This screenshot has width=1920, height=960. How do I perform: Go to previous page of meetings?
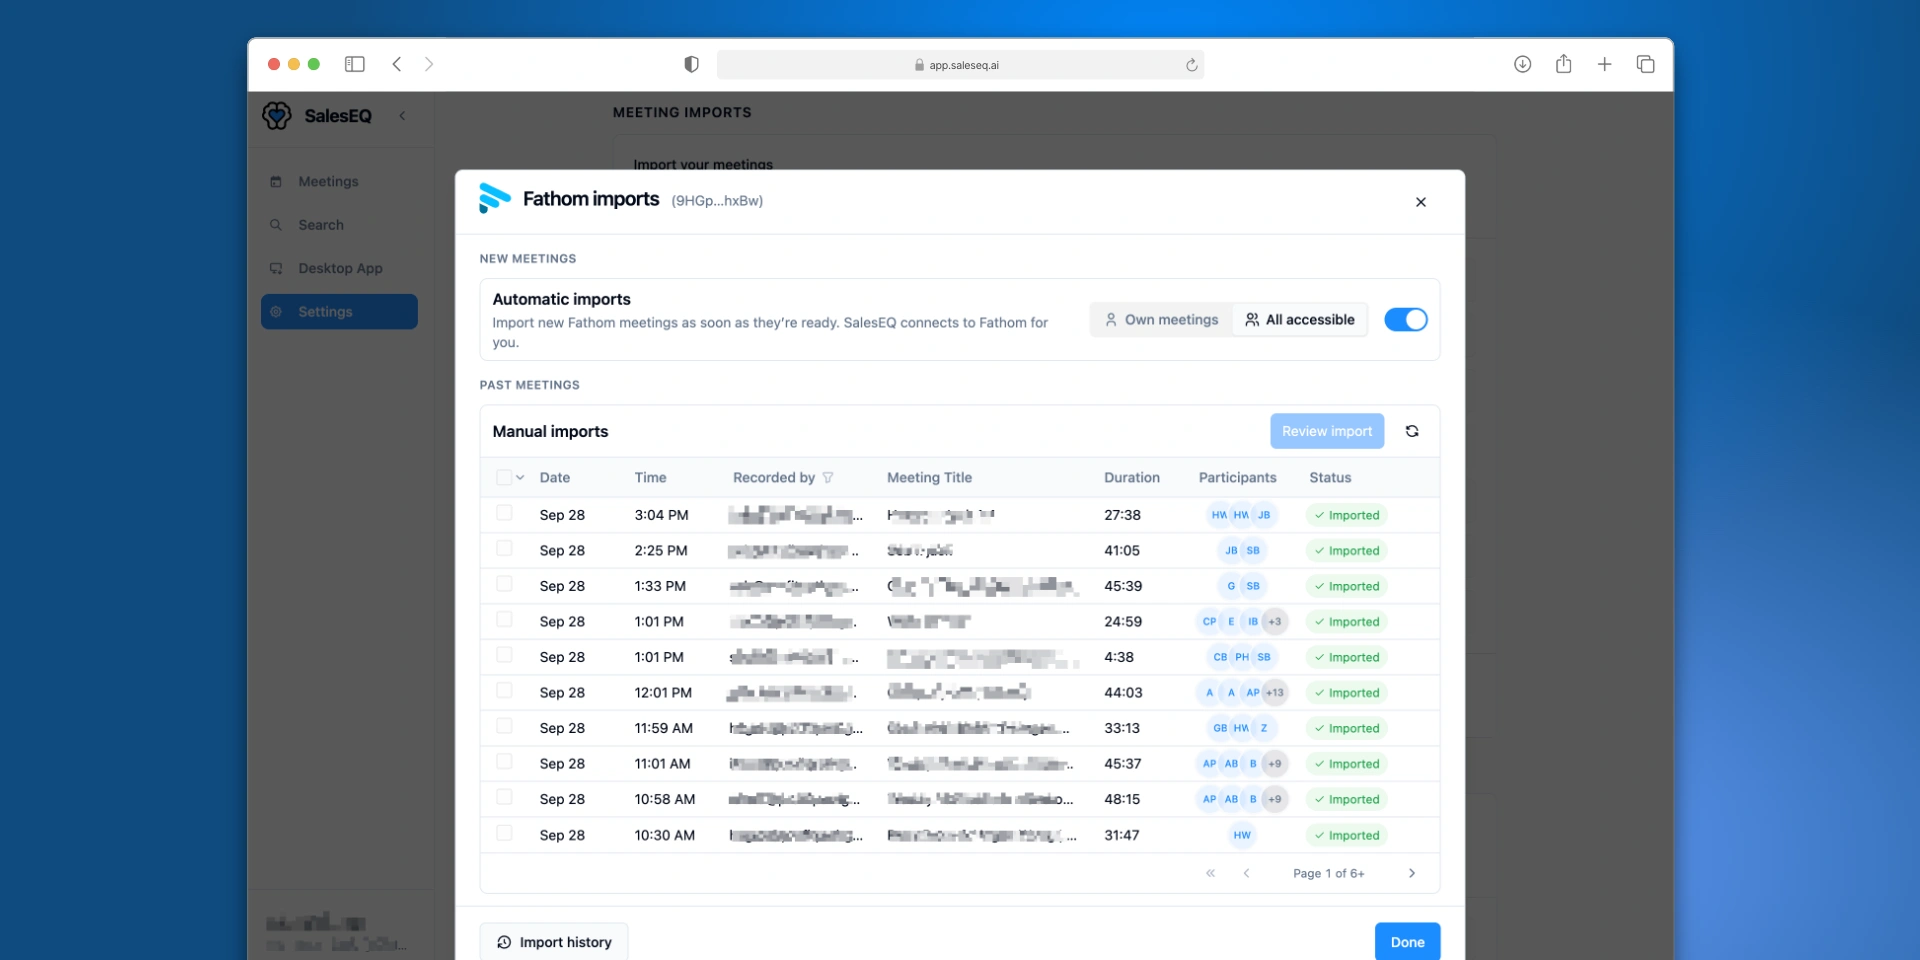(x=1247, y=873)
